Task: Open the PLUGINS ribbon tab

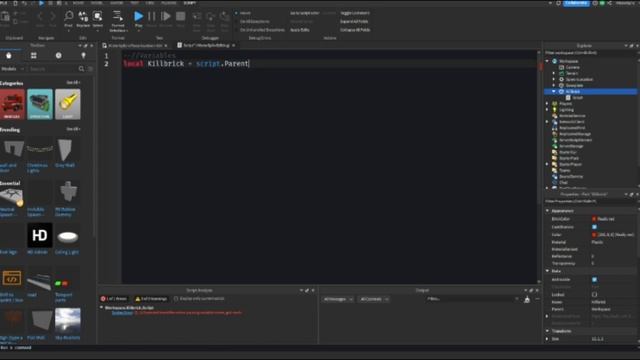Action: coord(169,3)
